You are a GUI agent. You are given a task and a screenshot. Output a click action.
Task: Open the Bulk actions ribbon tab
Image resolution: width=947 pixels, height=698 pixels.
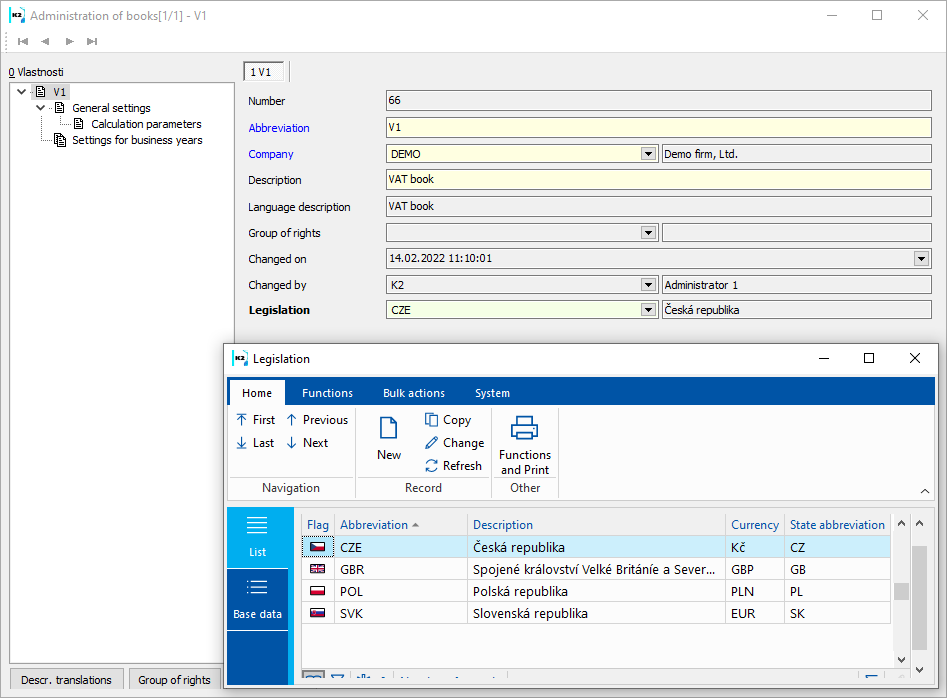(x=413, y=393)
